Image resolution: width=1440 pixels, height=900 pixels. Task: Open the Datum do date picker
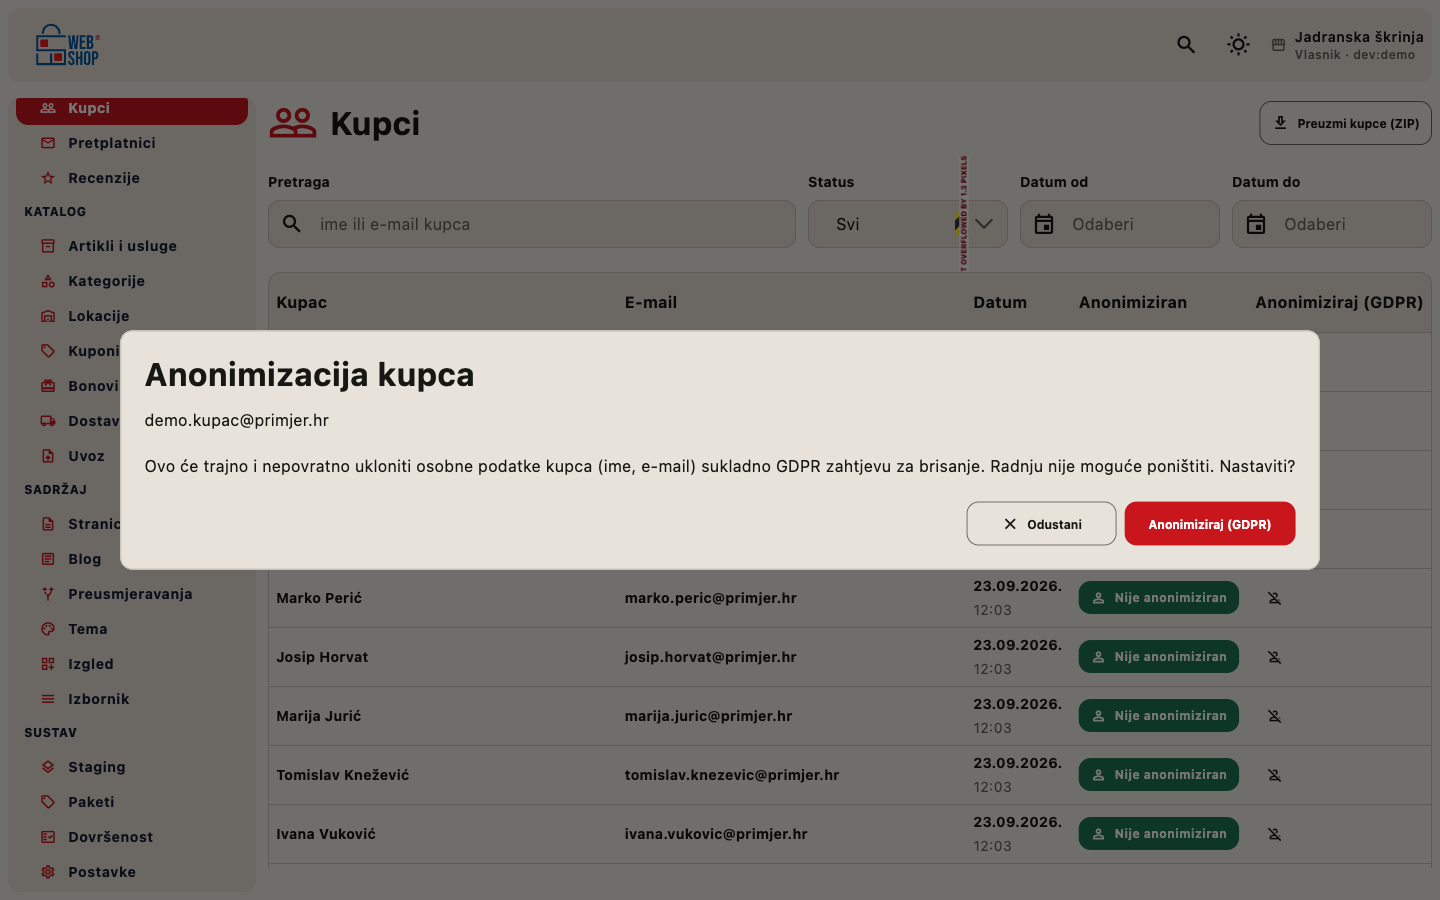tap(1332, 224)
